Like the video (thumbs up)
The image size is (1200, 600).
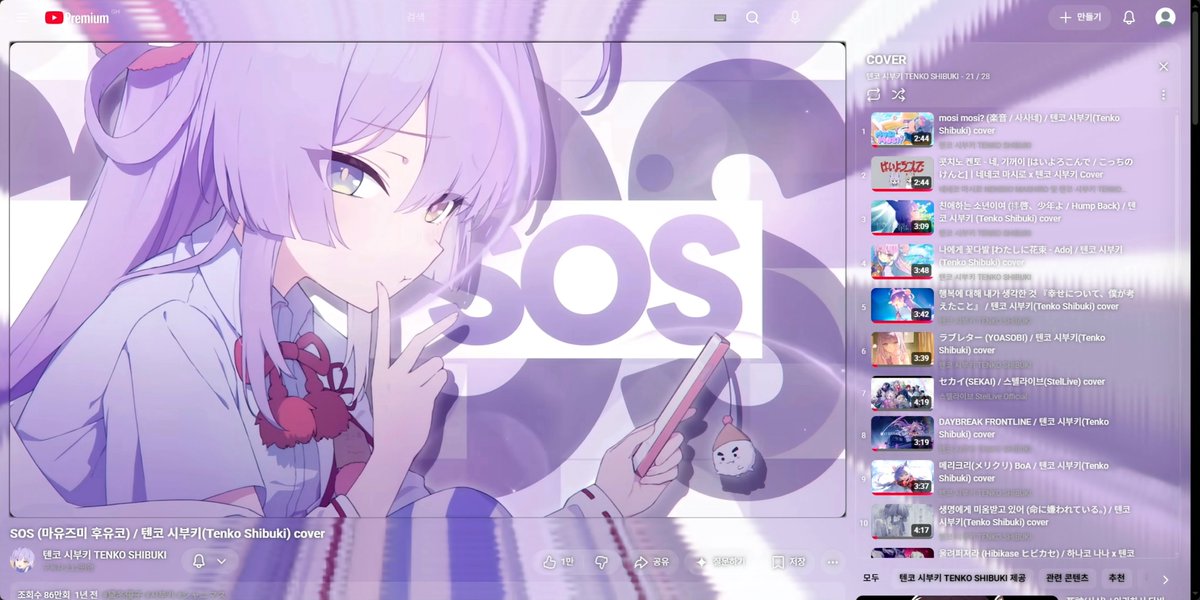point(558,562)
